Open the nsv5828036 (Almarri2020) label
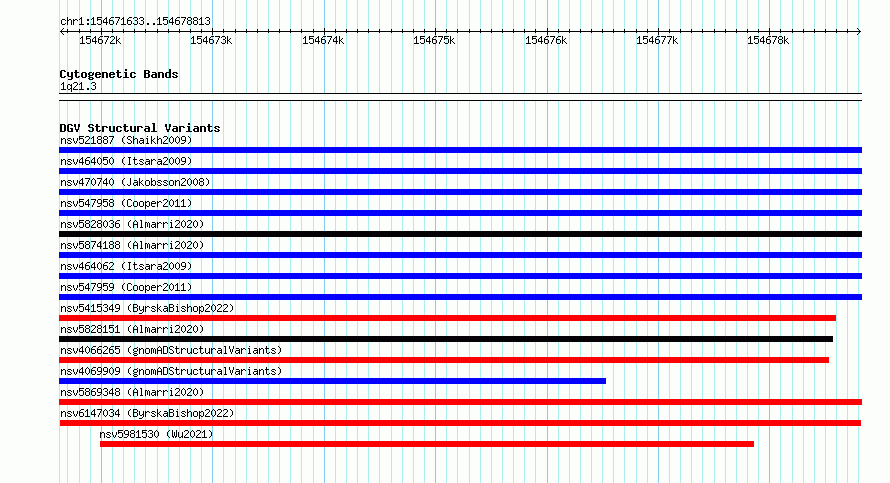Screen dimensions: 890x483 pyautogui.click(x=132, y=224)
